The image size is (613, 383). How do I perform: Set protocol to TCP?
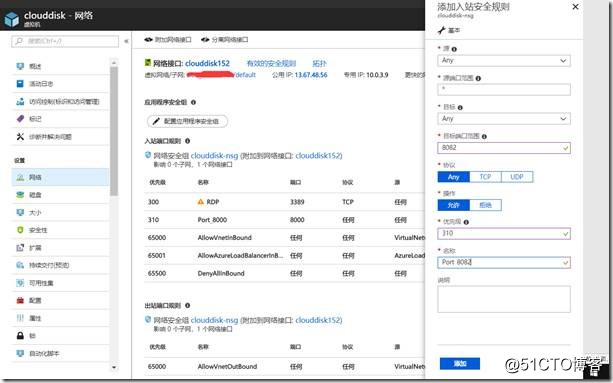click(485, 177)
